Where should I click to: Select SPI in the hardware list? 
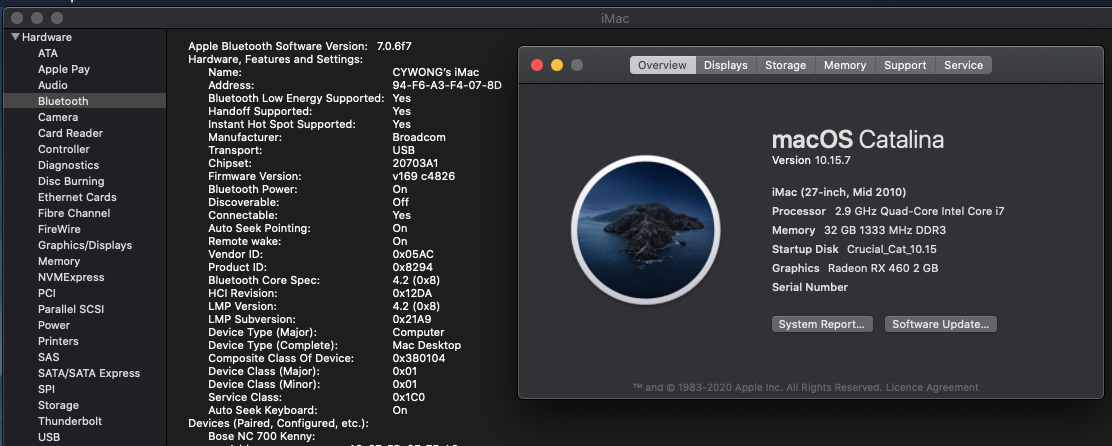point(46,389)
